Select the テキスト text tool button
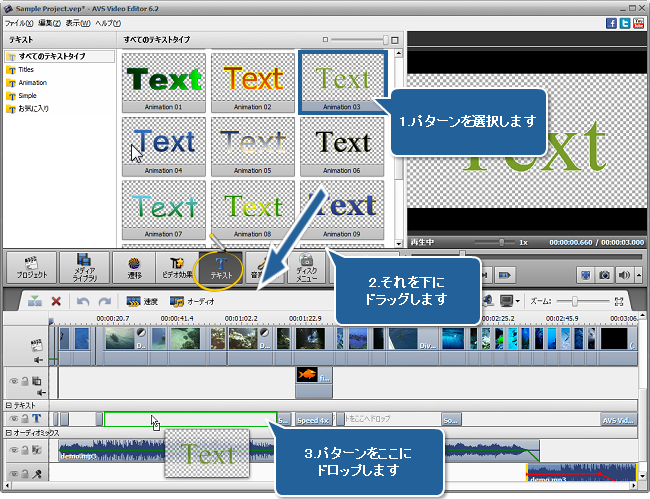 point(224,267)
